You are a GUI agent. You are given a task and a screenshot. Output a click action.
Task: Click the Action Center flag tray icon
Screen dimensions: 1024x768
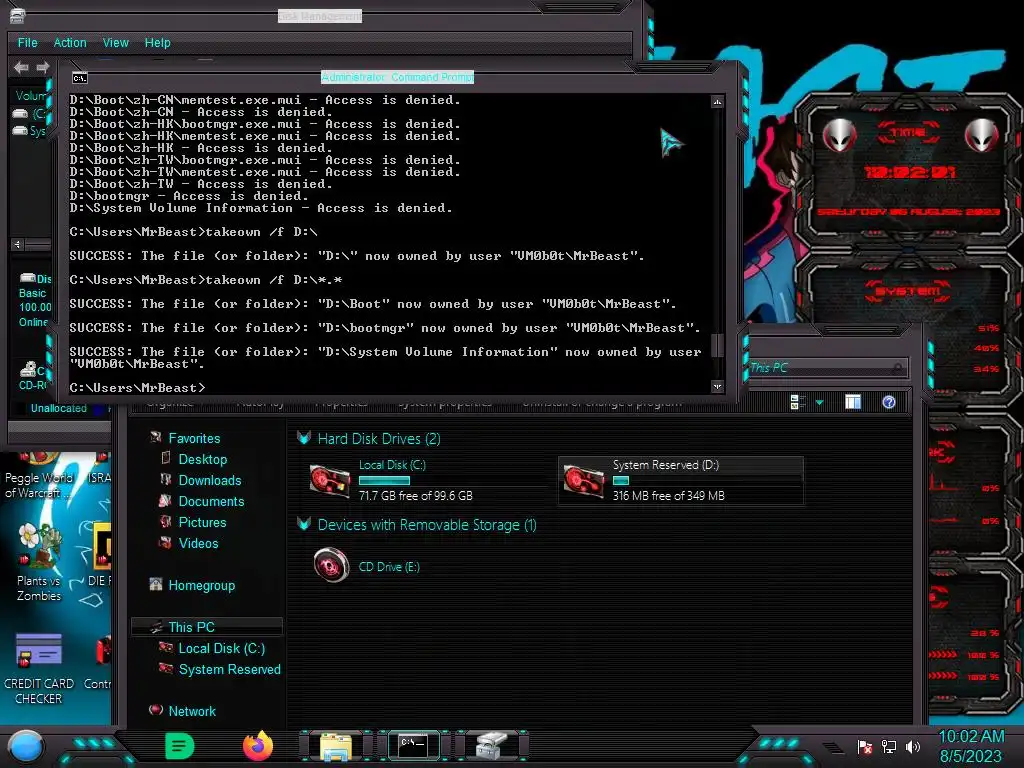click(865, 746)
